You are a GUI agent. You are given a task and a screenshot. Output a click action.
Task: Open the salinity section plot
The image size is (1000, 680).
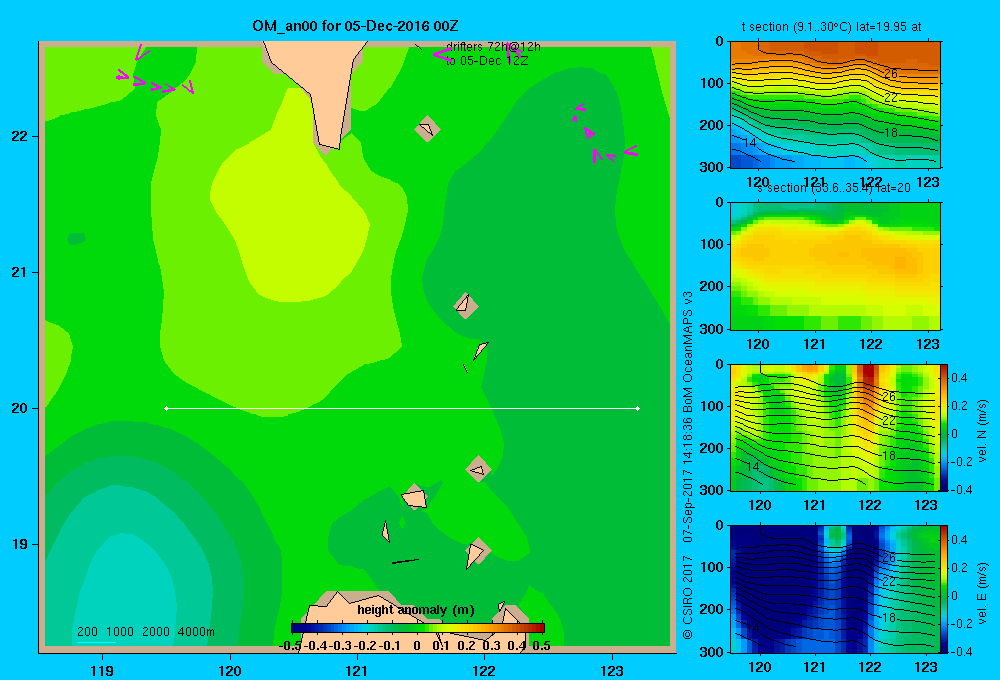(x=835, y=266)
